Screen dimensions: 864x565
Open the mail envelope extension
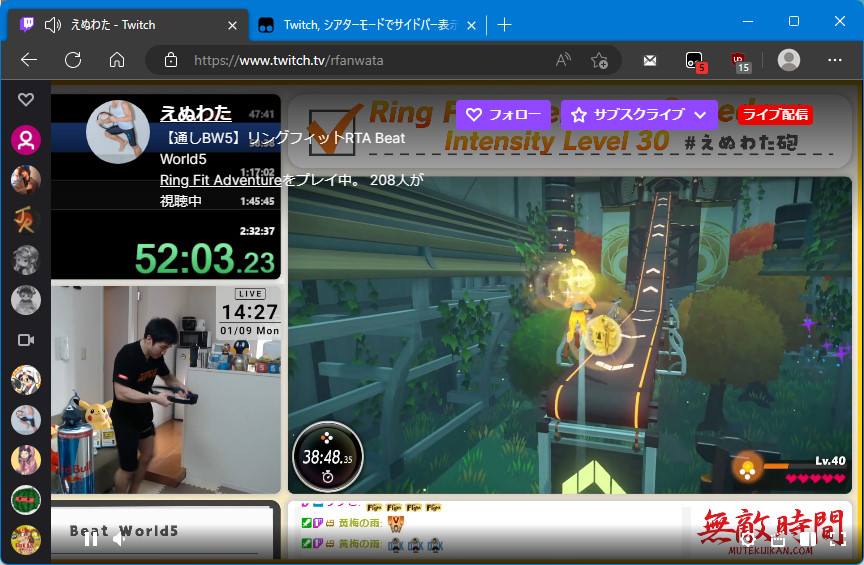click(650, 60)
